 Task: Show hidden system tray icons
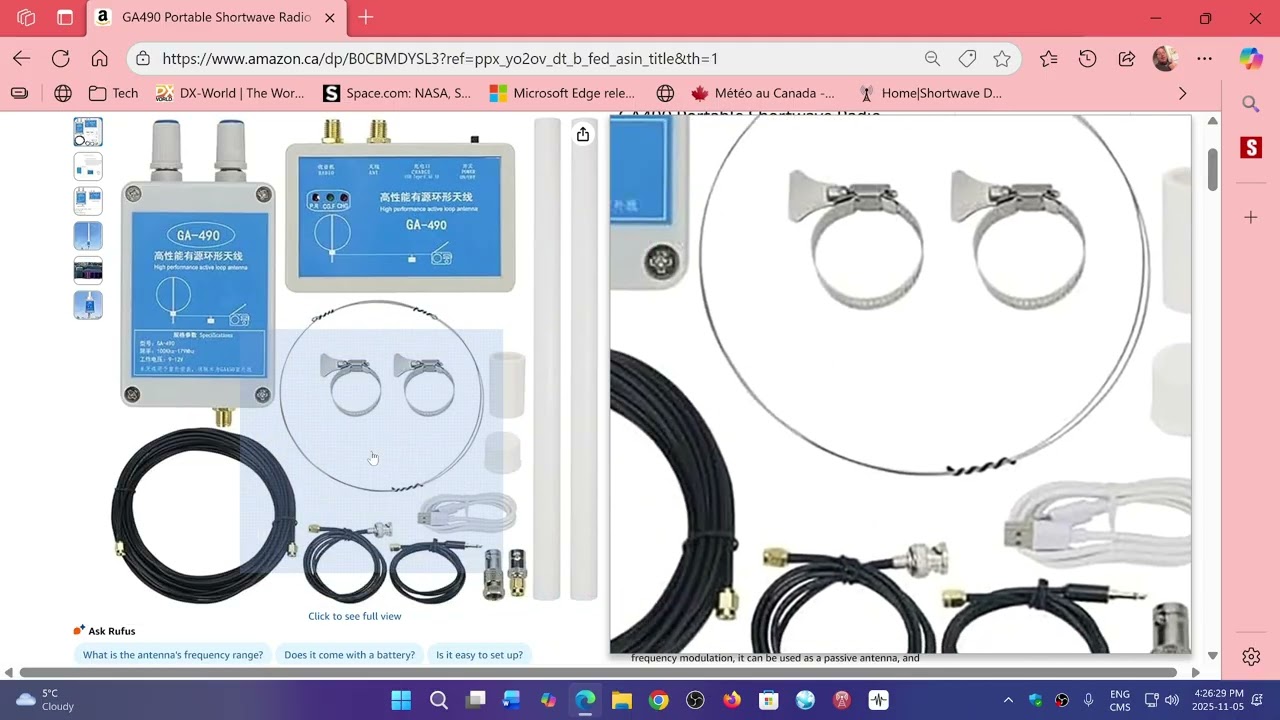pos(1008,700)
